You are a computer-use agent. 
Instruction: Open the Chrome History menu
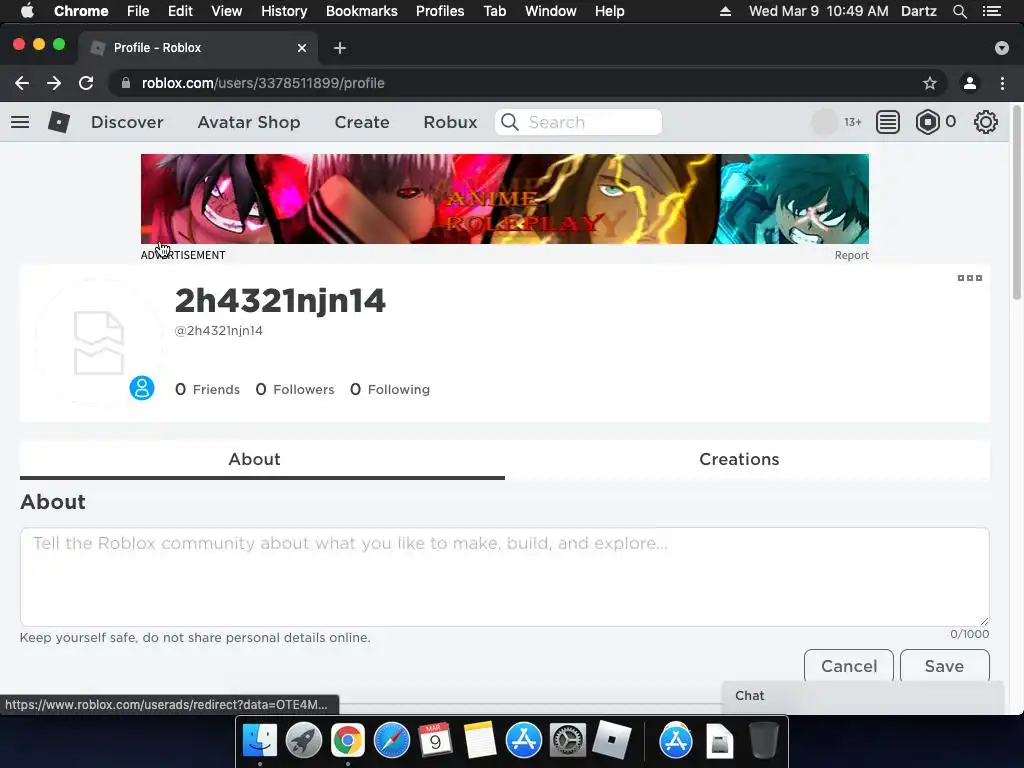tap(284, 11)
